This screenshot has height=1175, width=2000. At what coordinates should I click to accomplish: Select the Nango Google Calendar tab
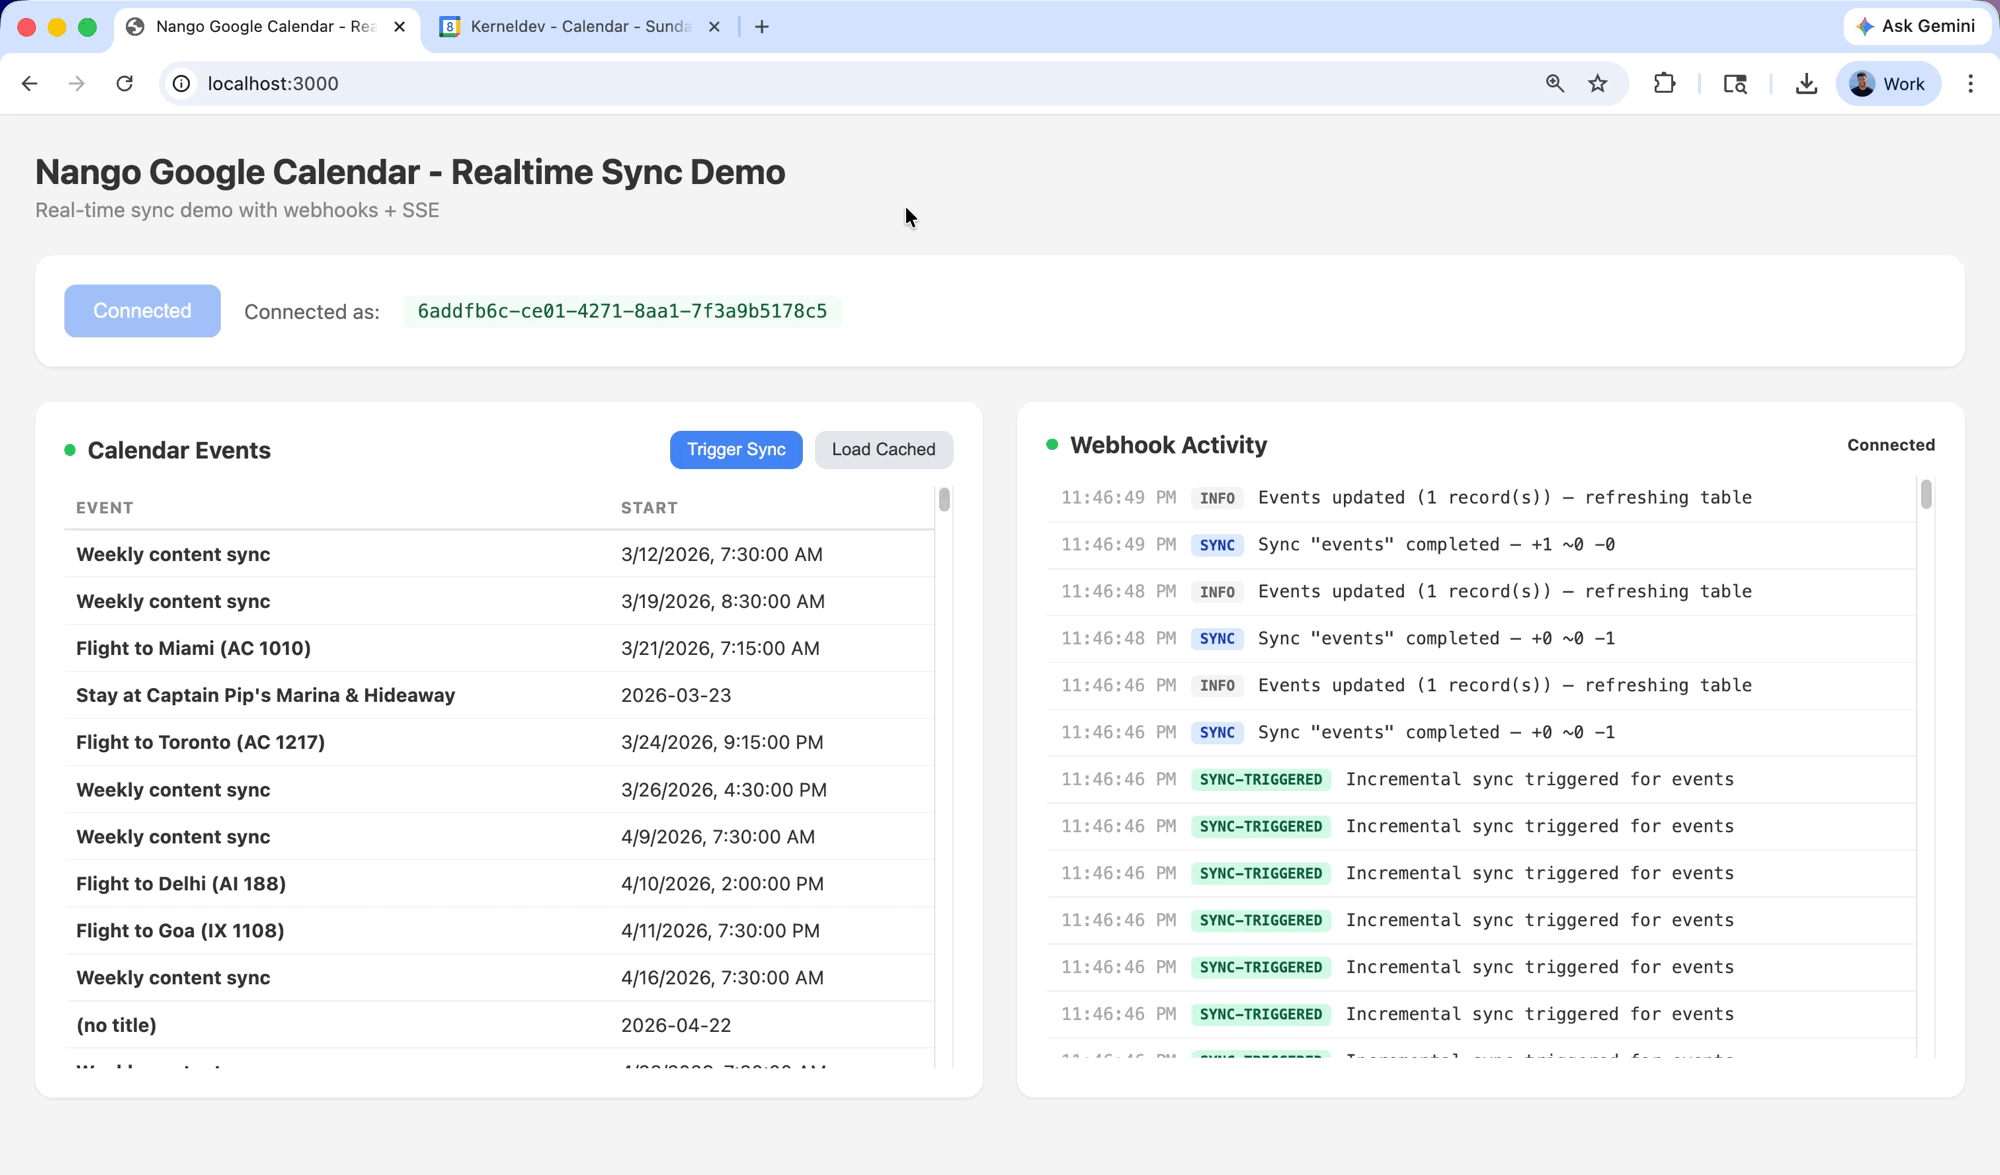264,27
